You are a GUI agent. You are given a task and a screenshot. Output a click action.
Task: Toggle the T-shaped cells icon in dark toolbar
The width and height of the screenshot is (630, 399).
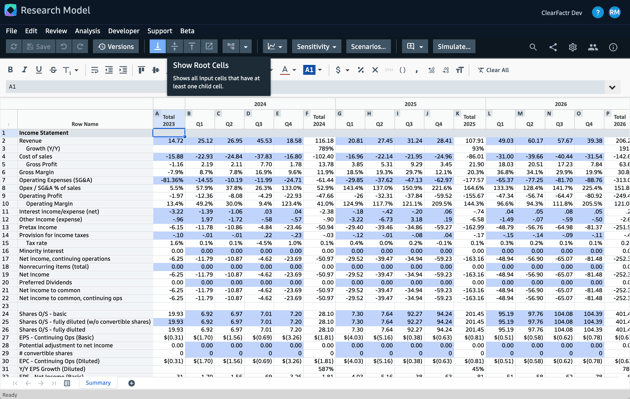point(192,47)
